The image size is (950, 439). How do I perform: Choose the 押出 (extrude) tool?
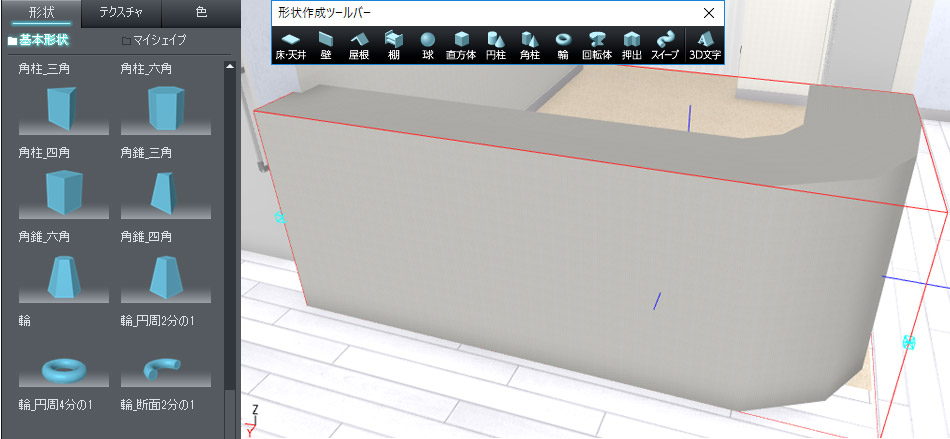632,45
